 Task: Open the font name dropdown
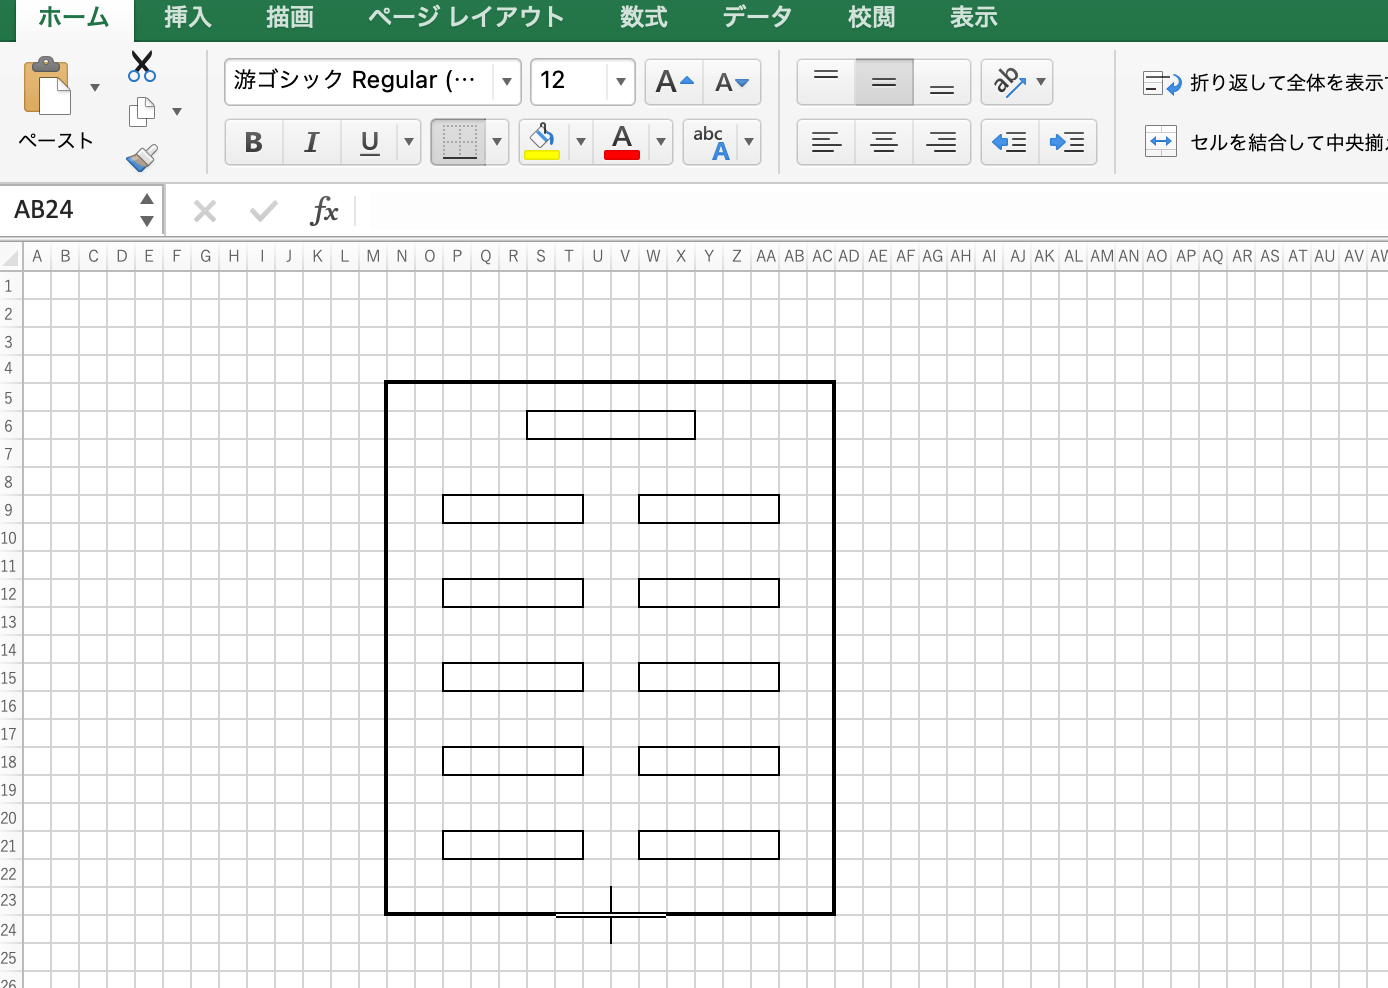(507, 82)
